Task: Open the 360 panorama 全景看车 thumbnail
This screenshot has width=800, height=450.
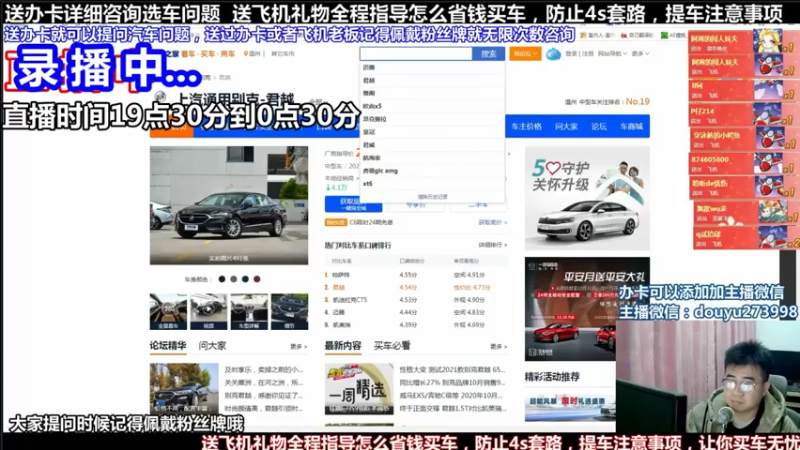Action: [x=168, y=311]
